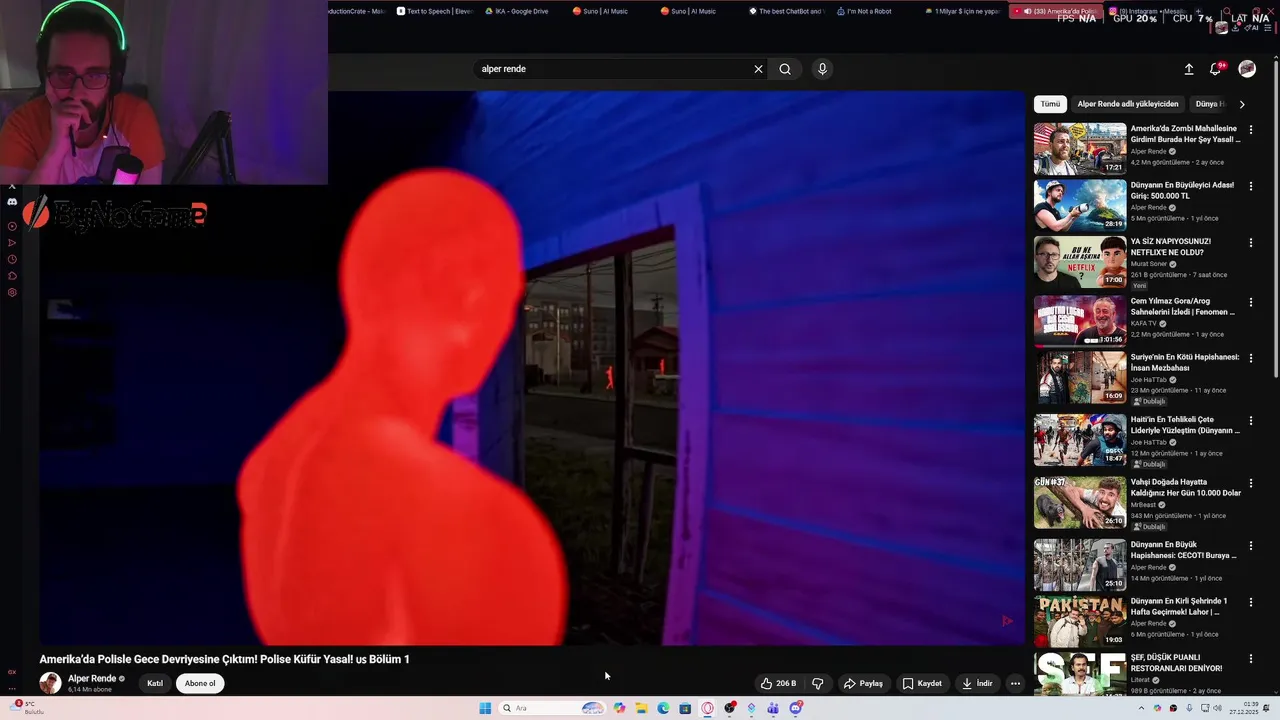This screenshot has width=1280, height=720.
Task: Open the gear settings icon in sidebar
Action: [12, 293]
